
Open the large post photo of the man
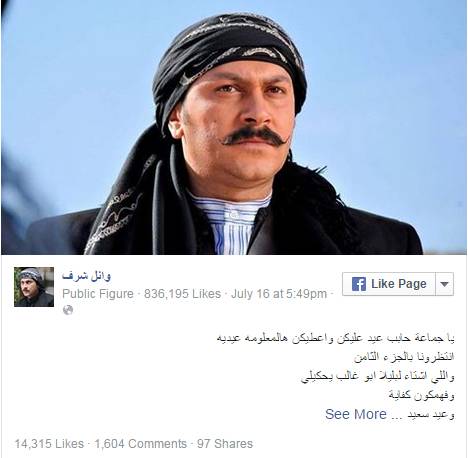(234, 127)
